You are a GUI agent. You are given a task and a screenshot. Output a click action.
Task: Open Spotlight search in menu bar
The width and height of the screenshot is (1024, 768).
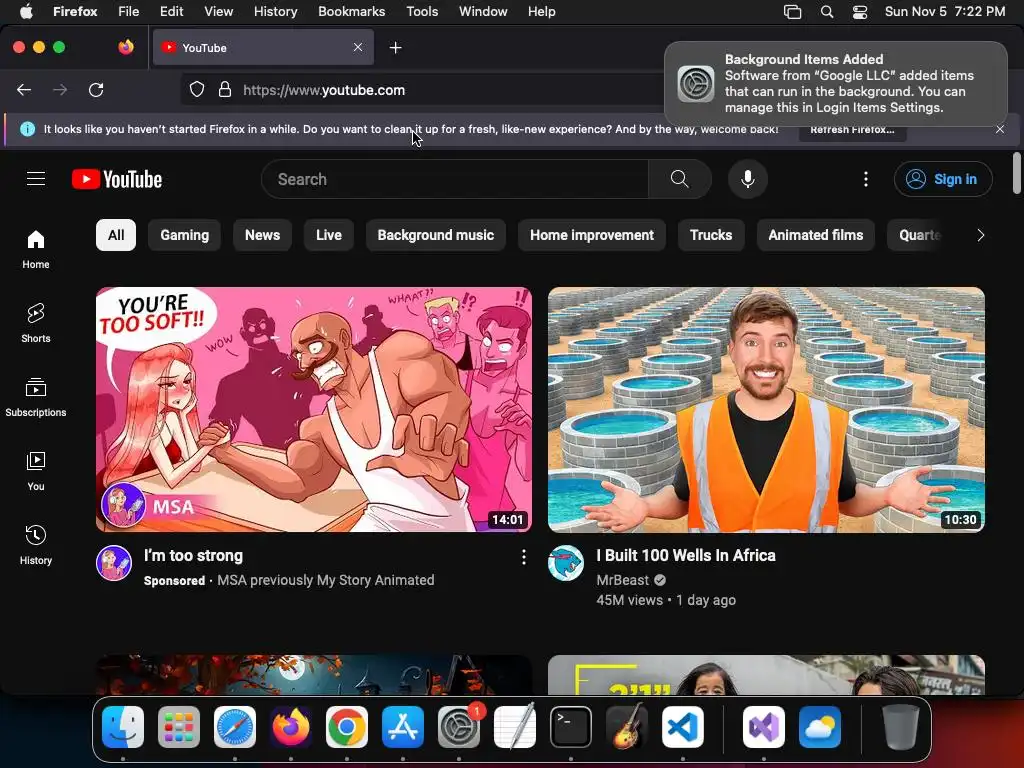tap(827, 12)
